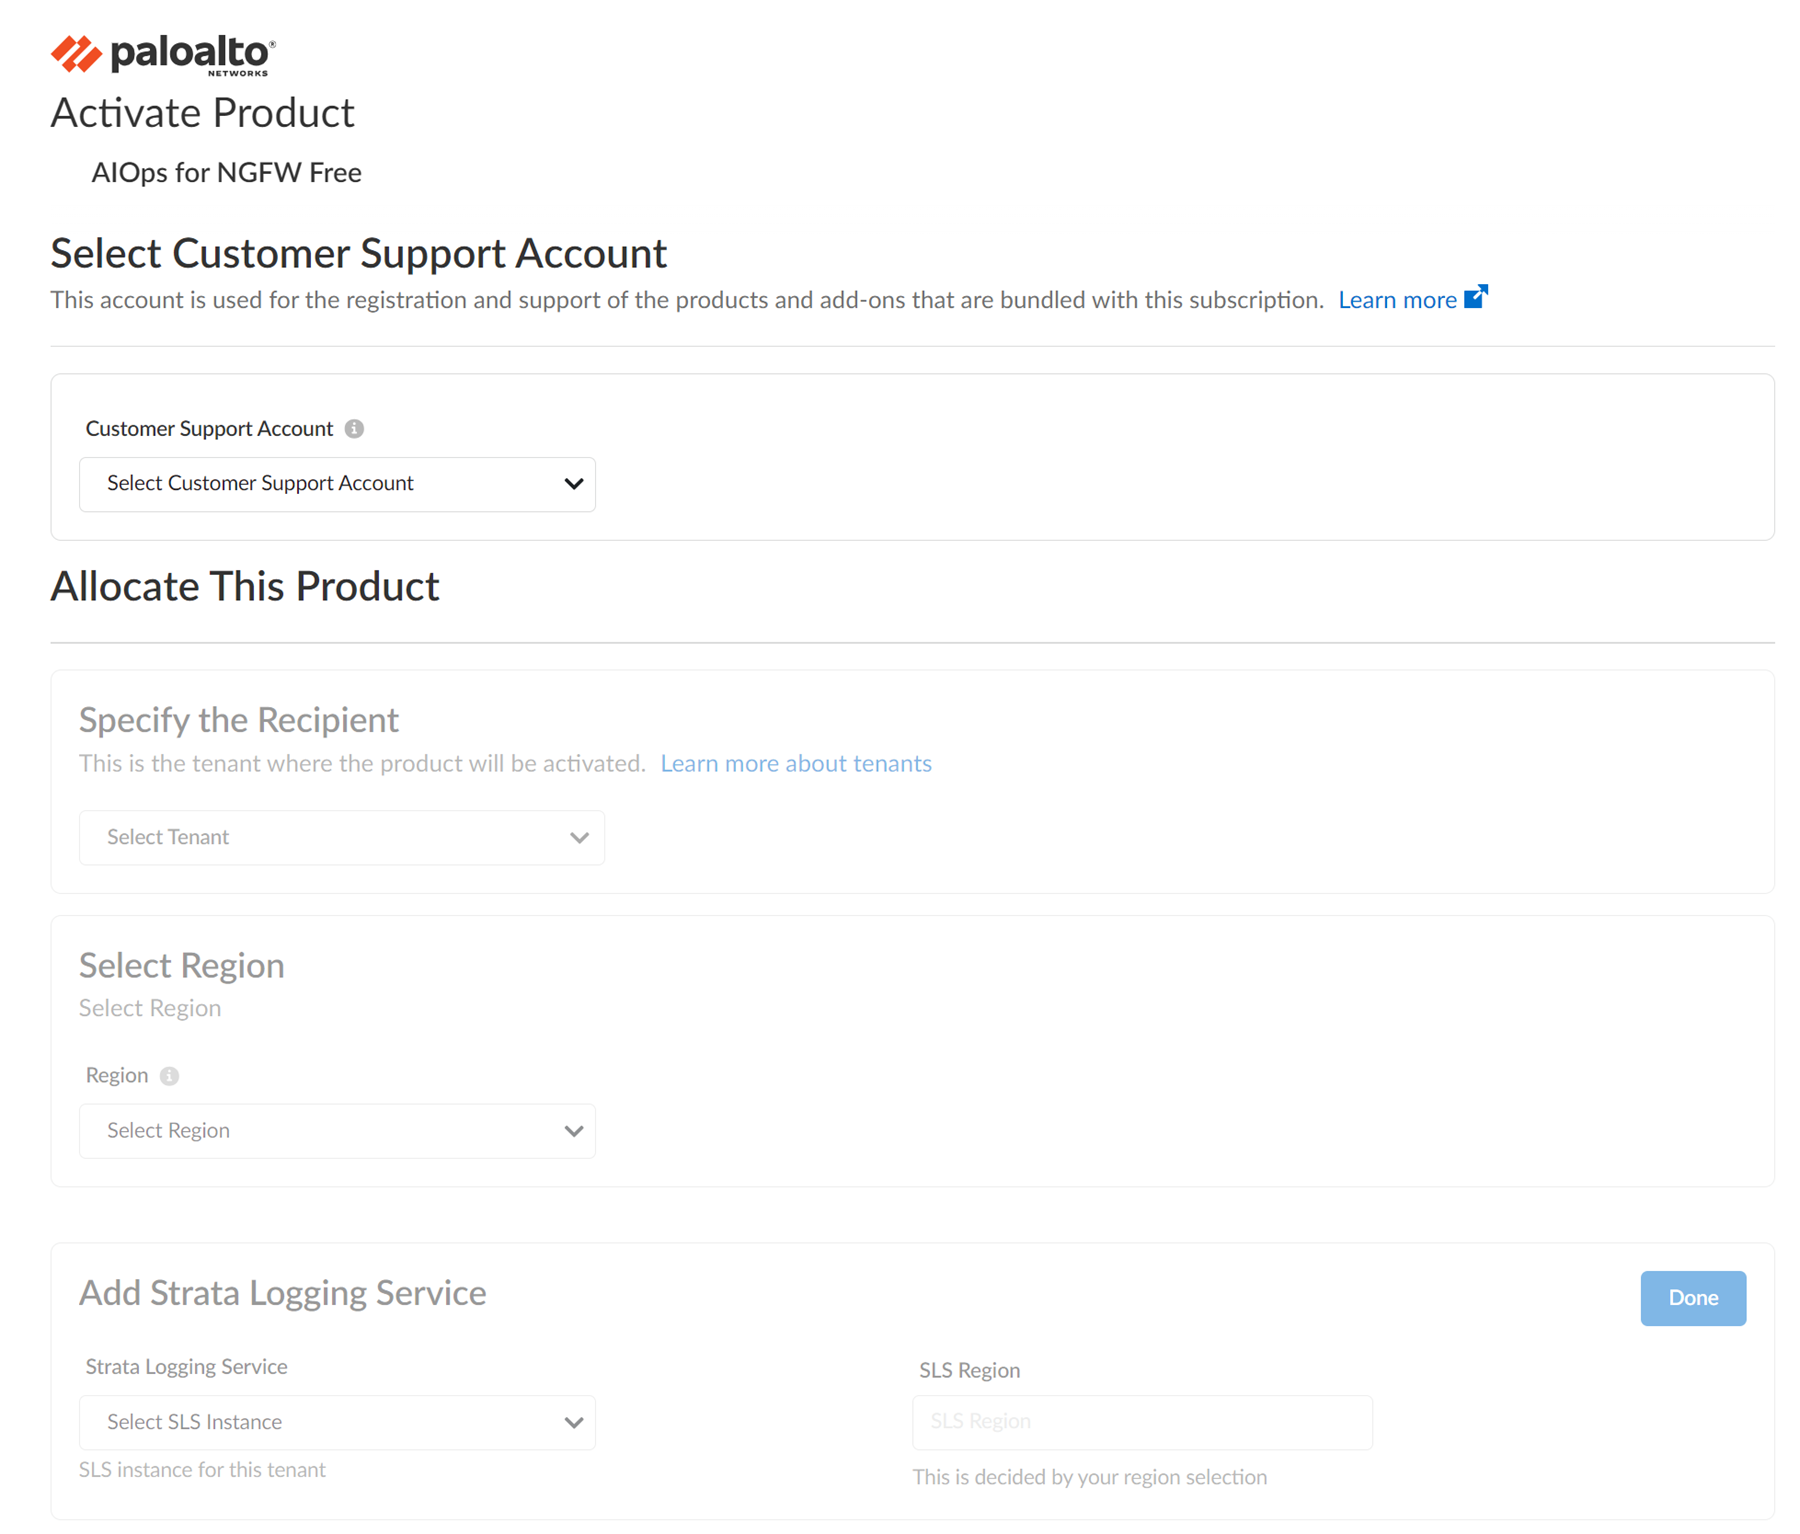Follow the Learn more link
This screenshot has height=1534, width=1800.
[x=1396, y=300]
